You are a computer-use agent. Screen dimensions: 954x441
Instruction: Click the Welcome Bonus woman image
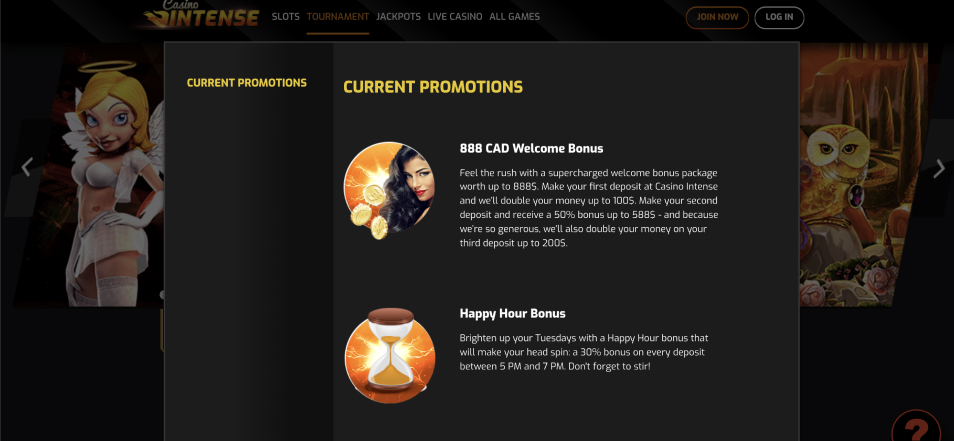point(389,190)
